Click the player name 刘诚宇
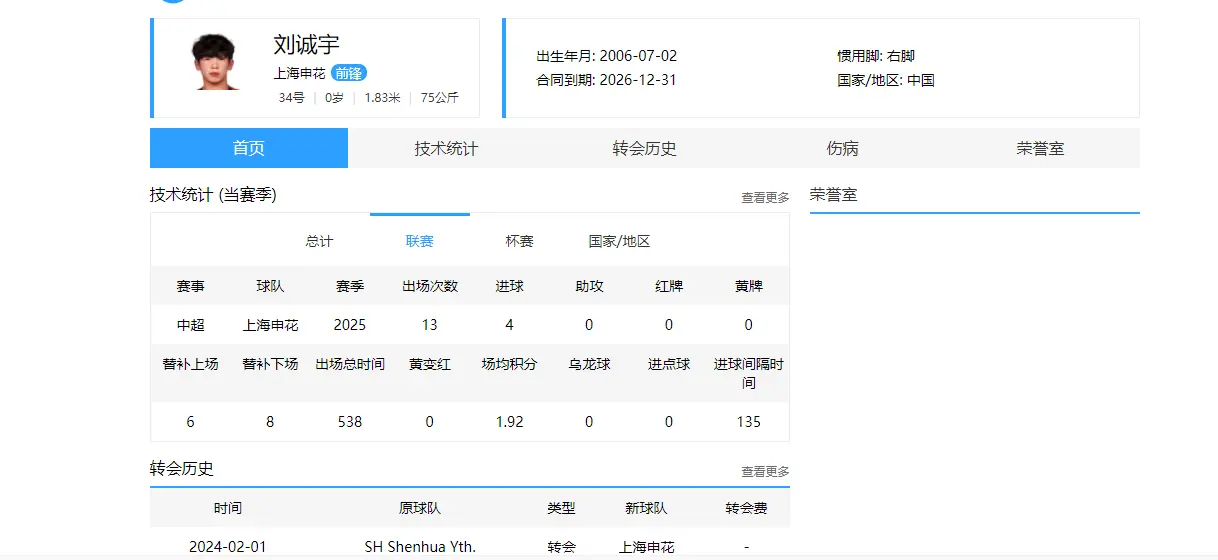The width and height of the screenshot is (1218, 560). point(306,44)
